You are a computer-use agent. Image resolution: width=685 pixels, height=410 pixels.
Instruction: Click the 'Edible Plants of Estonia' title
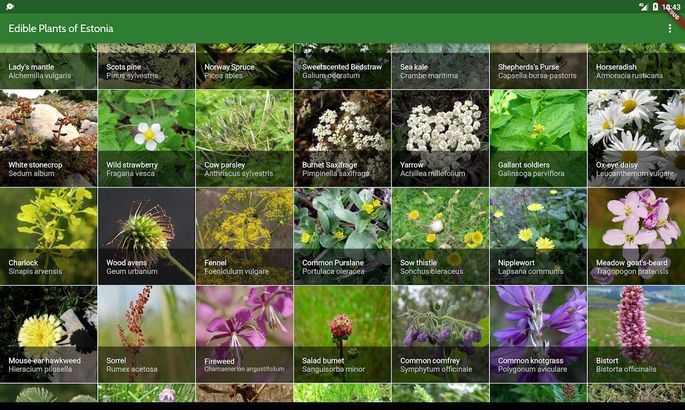pyautogui.click(x=61, y=28)
